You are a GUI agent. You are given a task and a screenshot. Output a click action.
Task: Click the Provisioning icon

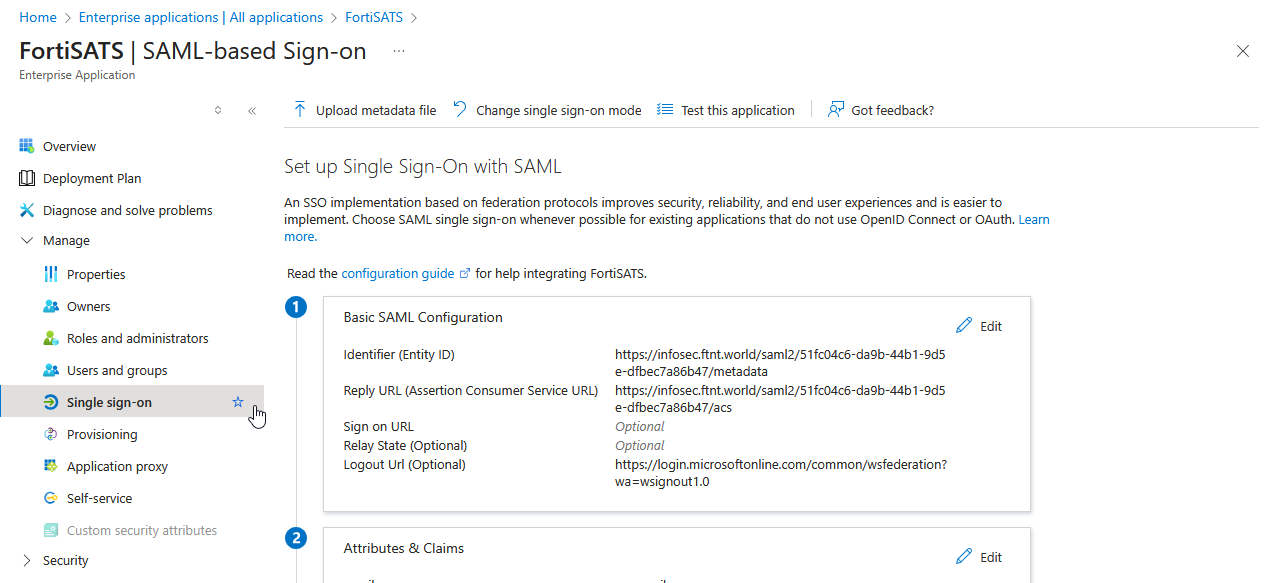(51, 434)
